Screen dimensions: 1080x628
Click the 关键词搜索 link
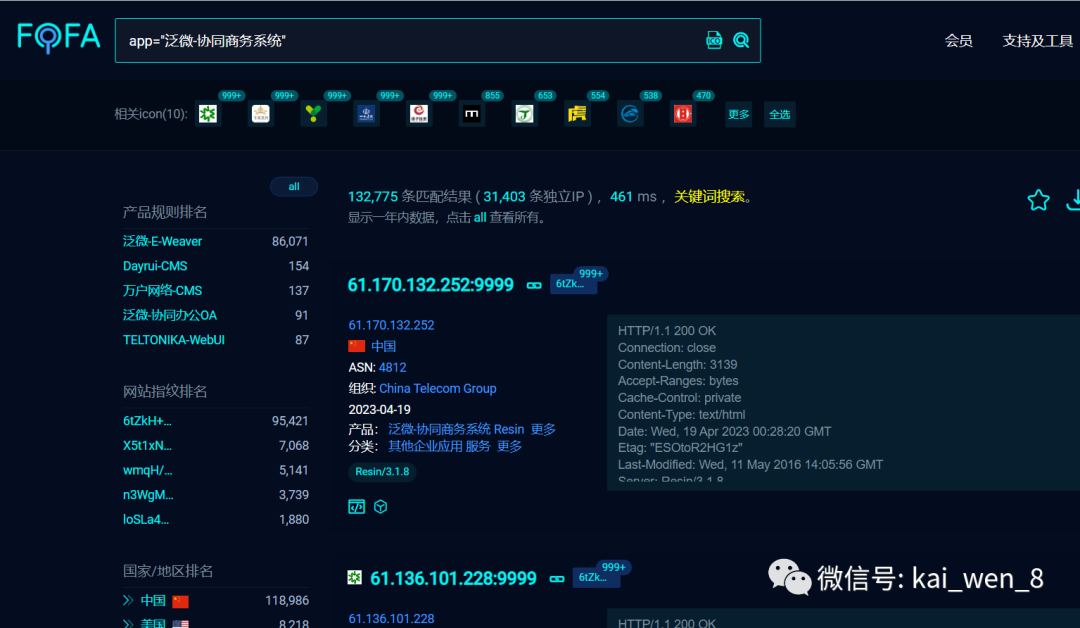click(x=709, y=197)
